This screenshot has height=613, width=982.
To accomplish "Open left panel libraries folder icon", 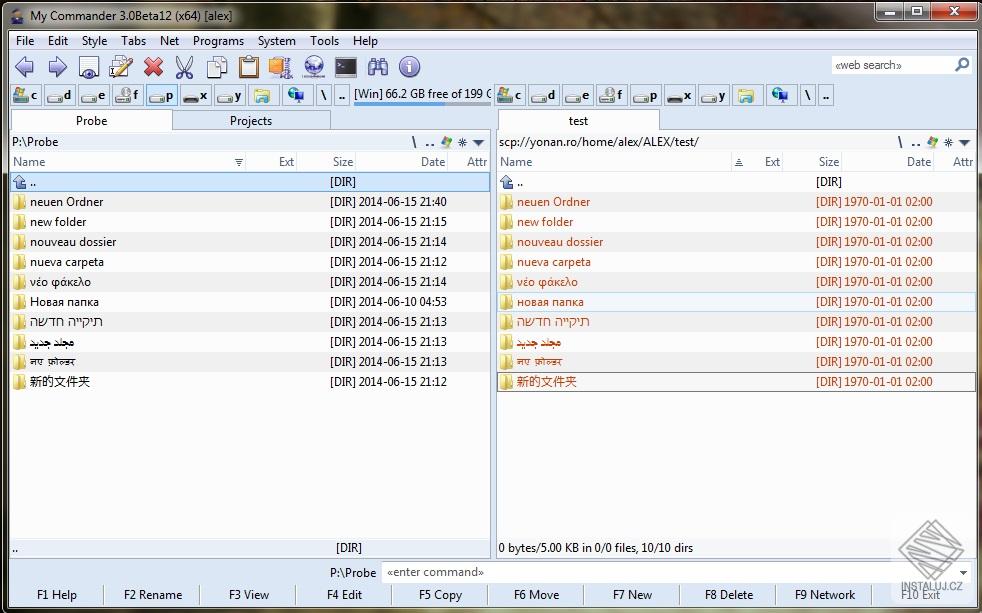I will point(262,96).
